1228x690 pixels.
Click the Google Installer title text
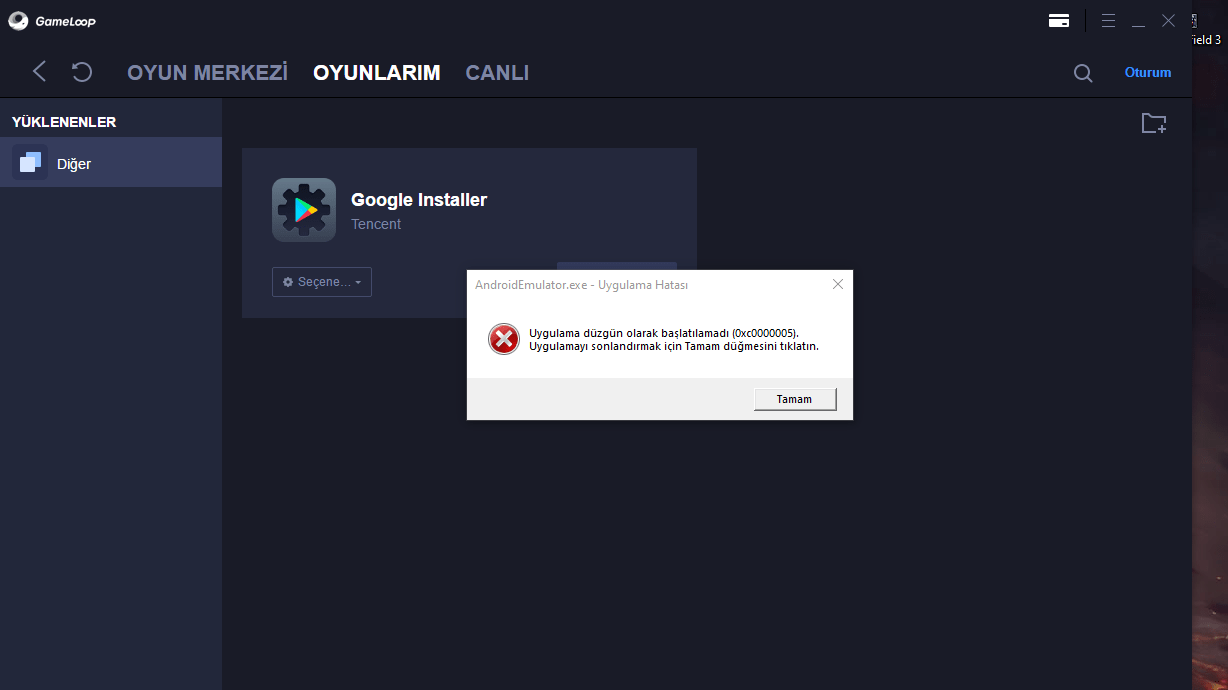point(419,199)
